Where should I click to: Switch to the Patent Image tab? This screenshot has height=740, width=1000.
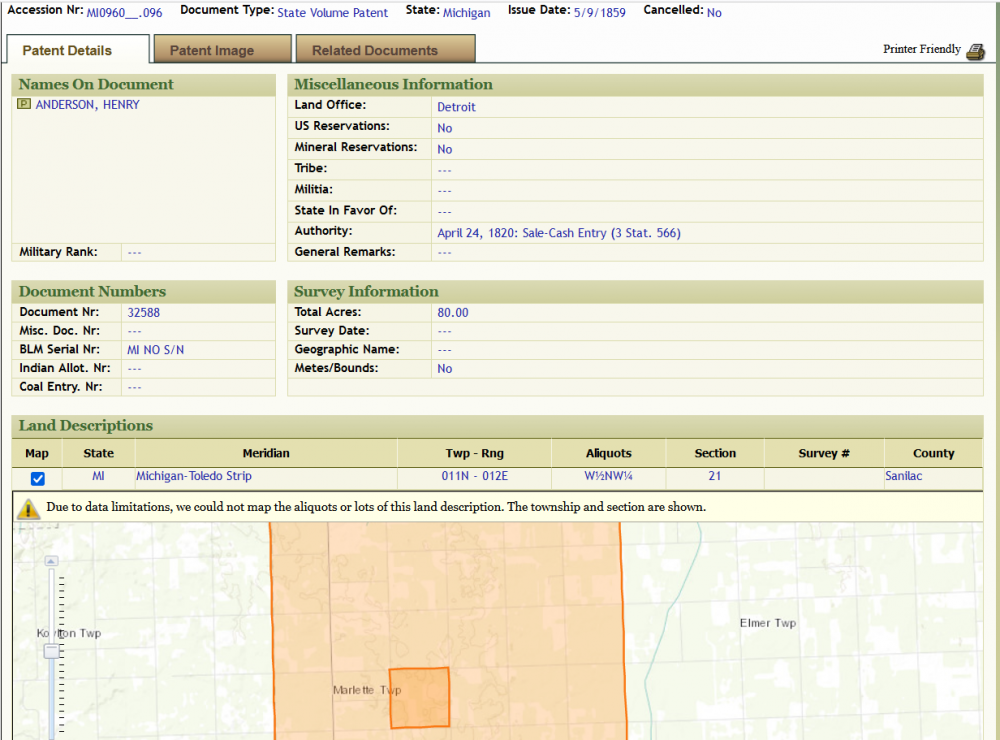click(211, 50)
